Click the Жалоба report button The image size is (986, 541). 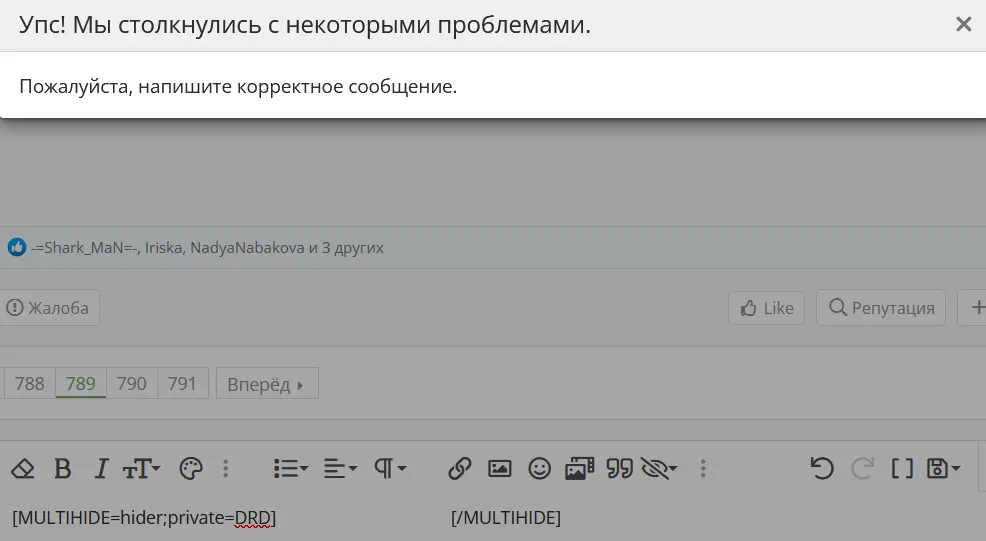[x=48, y=308]
